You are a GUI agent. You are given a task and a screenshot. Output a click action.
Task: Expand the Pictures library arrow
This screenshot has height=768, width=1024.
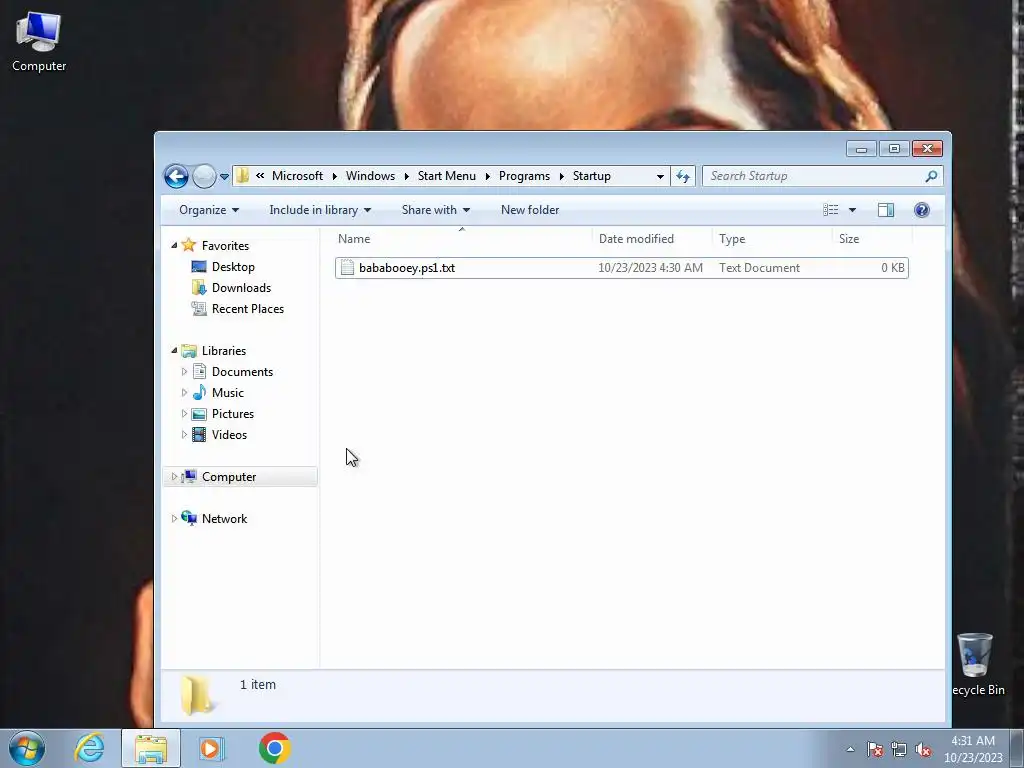[184, 413]
